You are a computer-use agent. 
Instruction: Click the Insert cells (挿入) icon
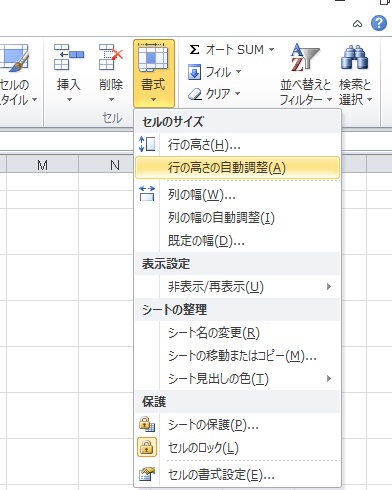[x=69, y=57]
